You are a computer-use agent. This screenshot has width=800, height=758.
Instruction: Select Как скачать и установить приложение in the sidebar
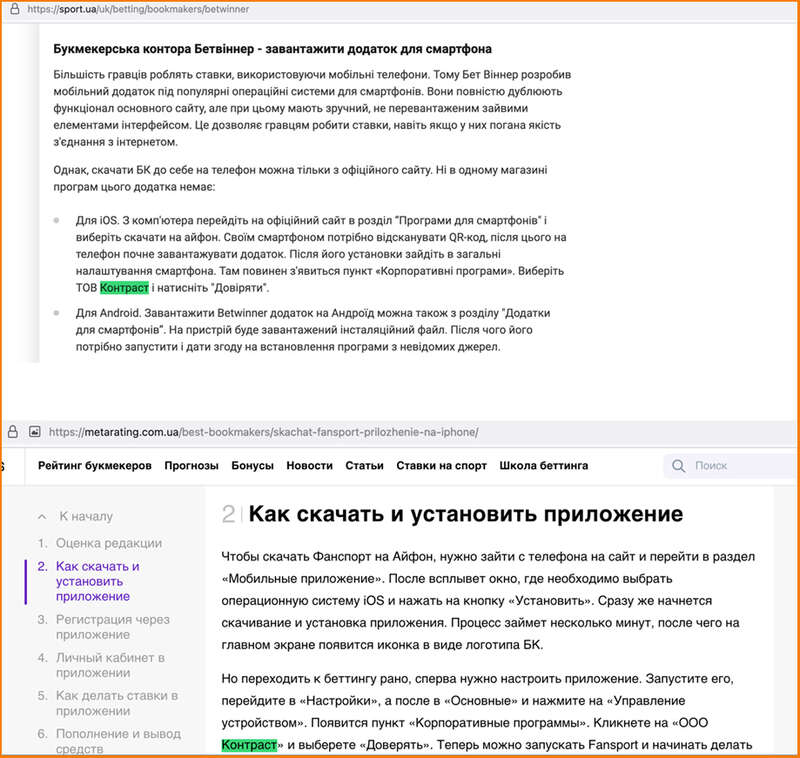[98, 581]
